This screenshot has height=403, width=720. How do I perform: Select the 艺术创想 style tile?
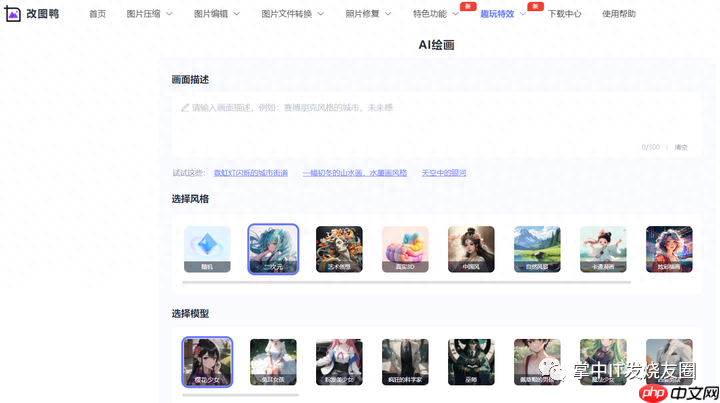click(339, 249)
